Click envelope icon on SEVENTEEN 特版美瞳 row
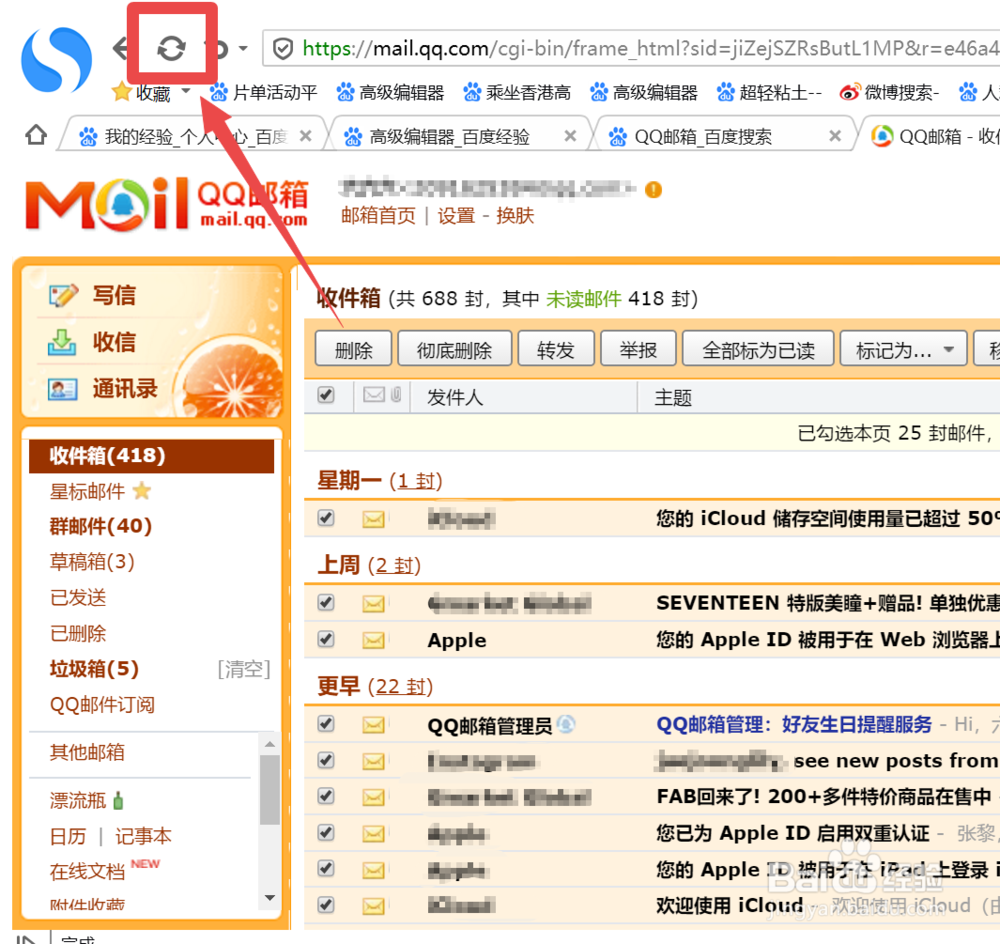Screen dimensions: 1000x944 (374, 603)
